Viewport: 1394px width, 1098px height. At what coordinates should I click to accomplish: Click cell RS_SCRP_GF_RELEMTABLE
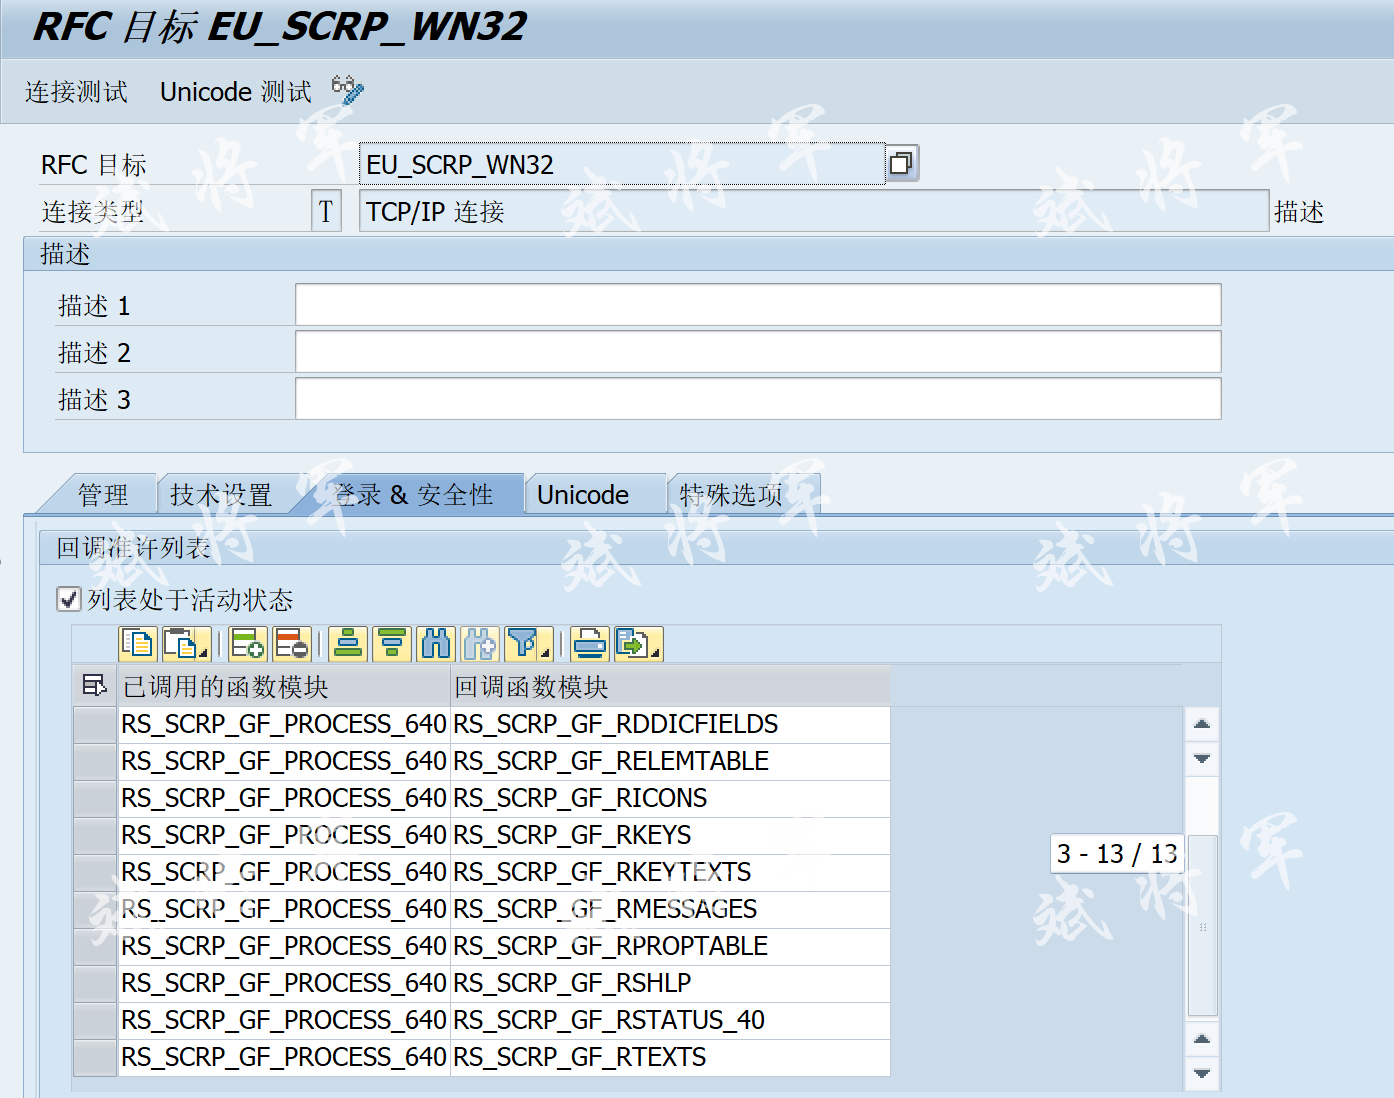click(x=670, y=761)
